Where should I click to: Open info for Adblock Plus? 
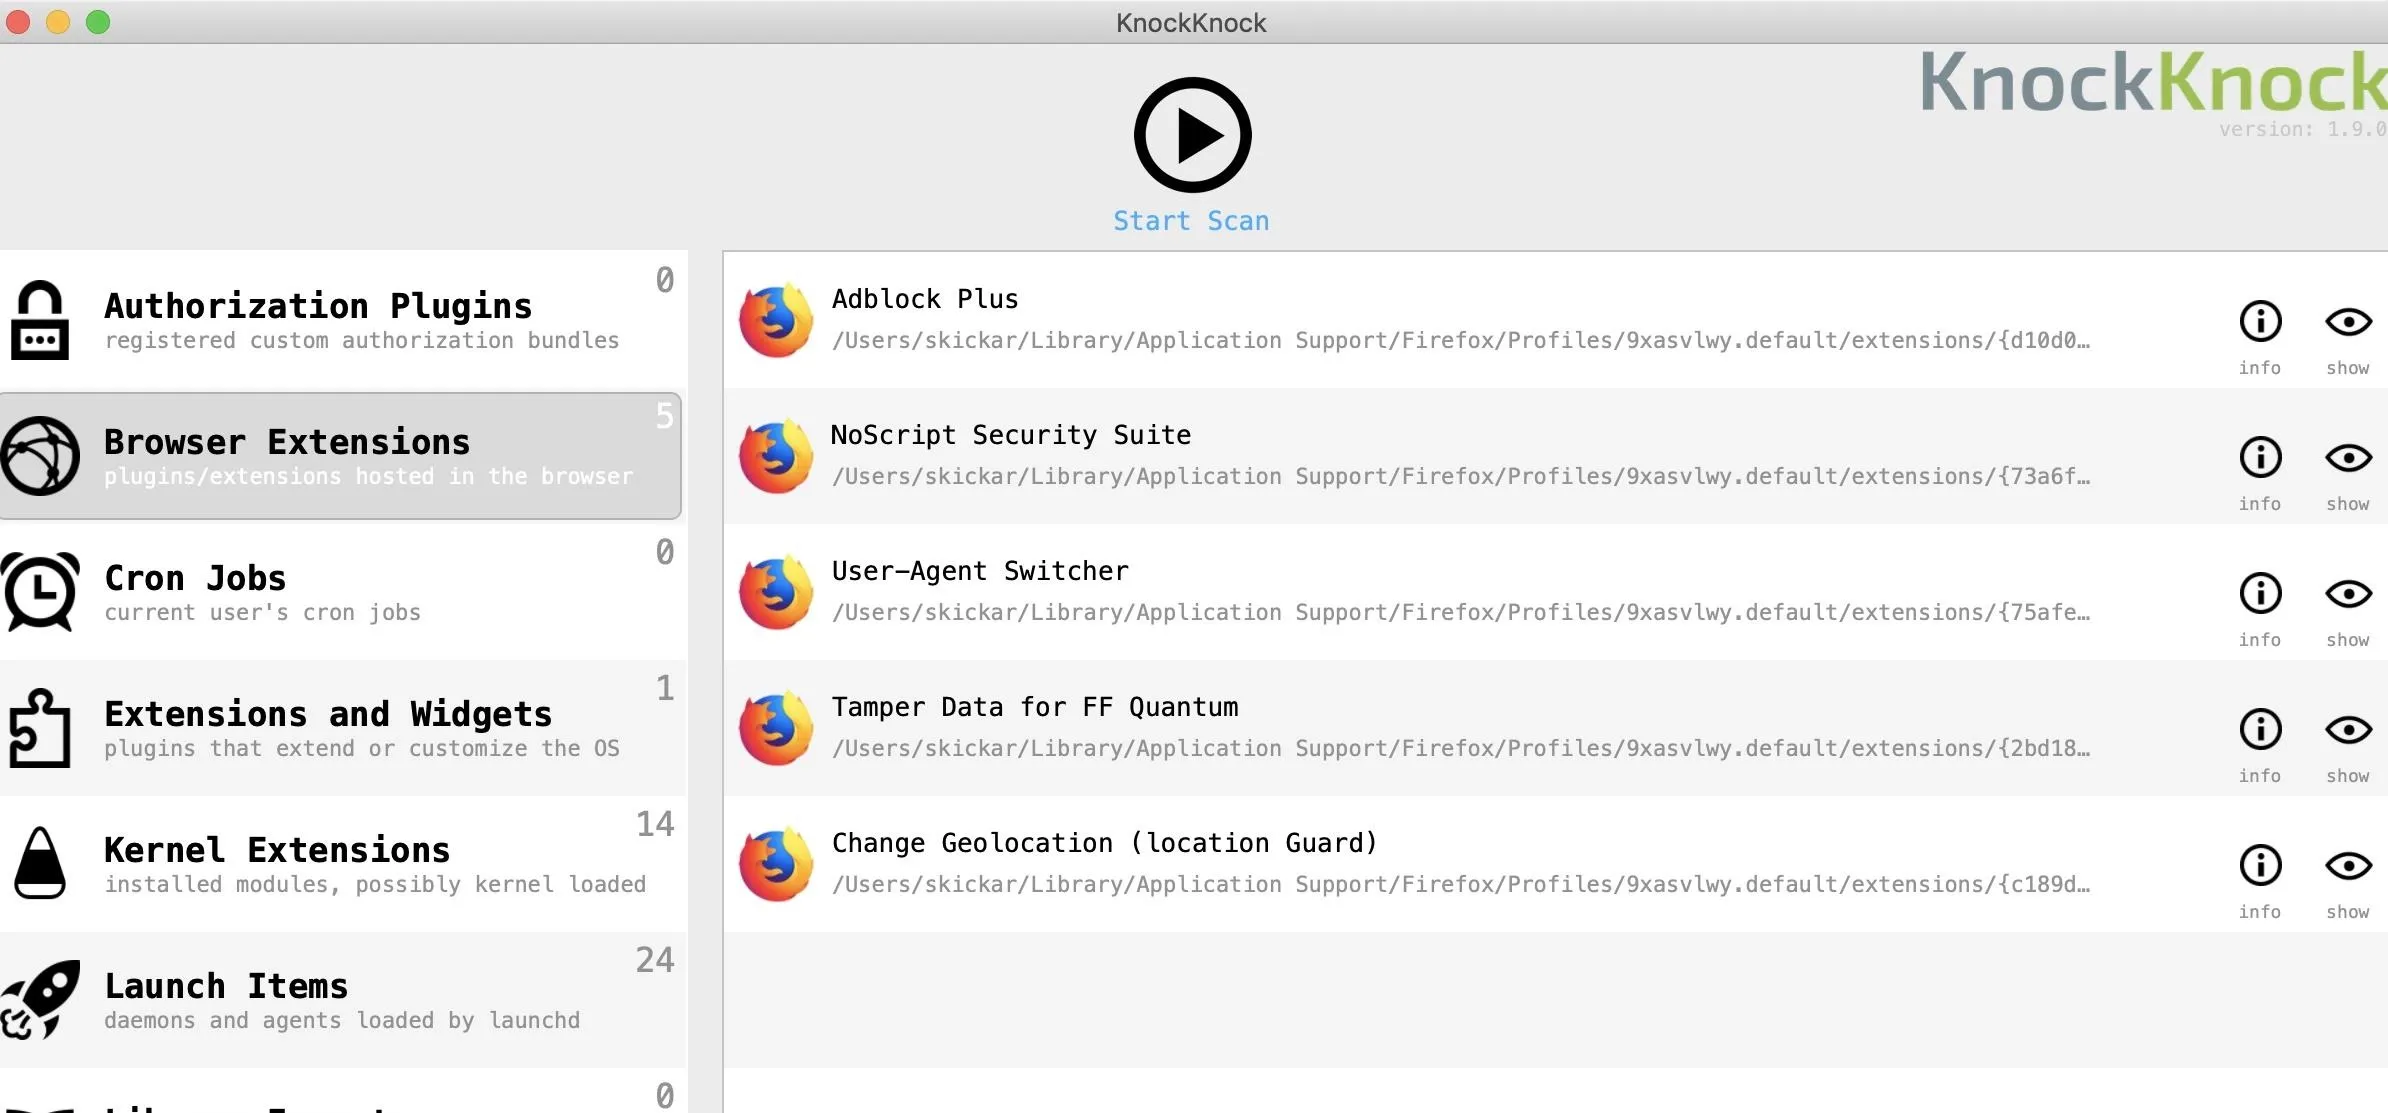pos(2260,322)
